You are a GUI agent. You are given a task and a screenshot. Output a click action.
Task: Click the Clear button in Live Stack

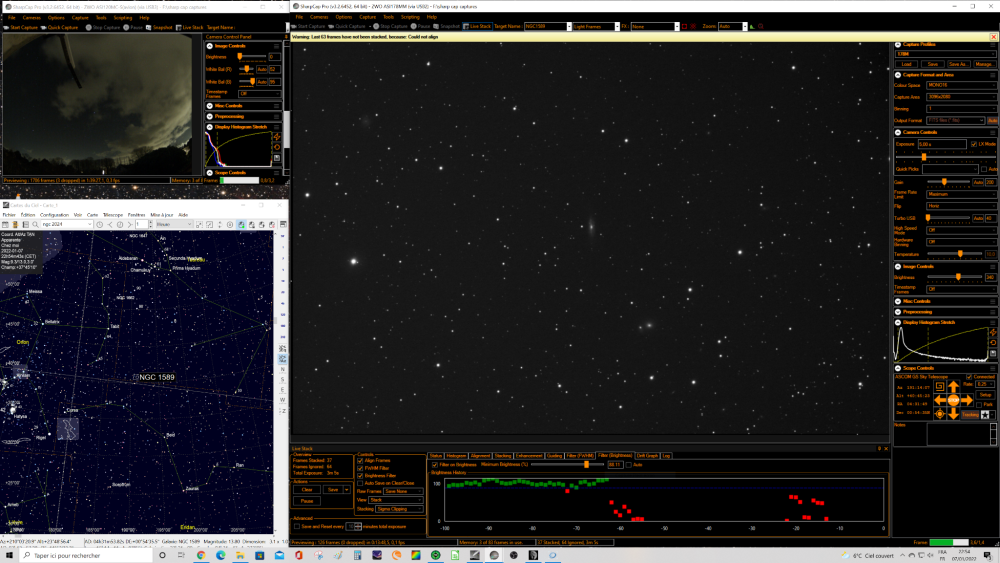coord(307,490)
